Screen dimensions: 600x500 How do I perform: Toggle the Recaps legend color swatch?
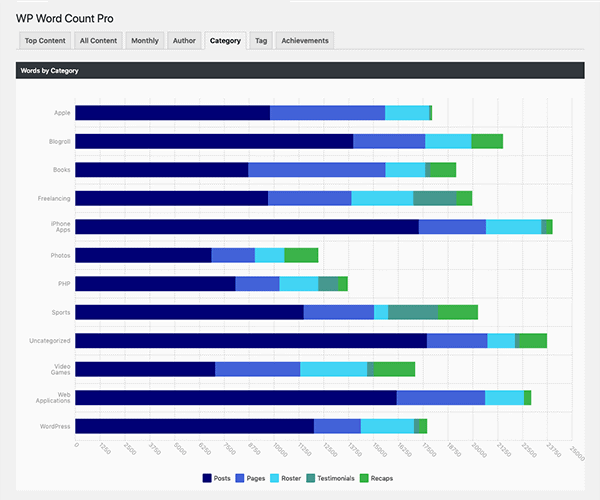click(364, 478)
